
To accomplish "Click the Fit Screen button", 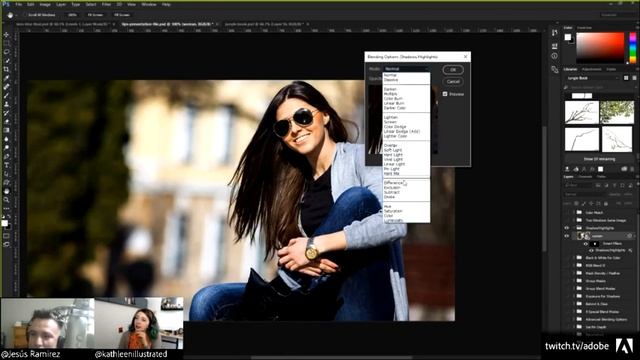I will [96, 15].
